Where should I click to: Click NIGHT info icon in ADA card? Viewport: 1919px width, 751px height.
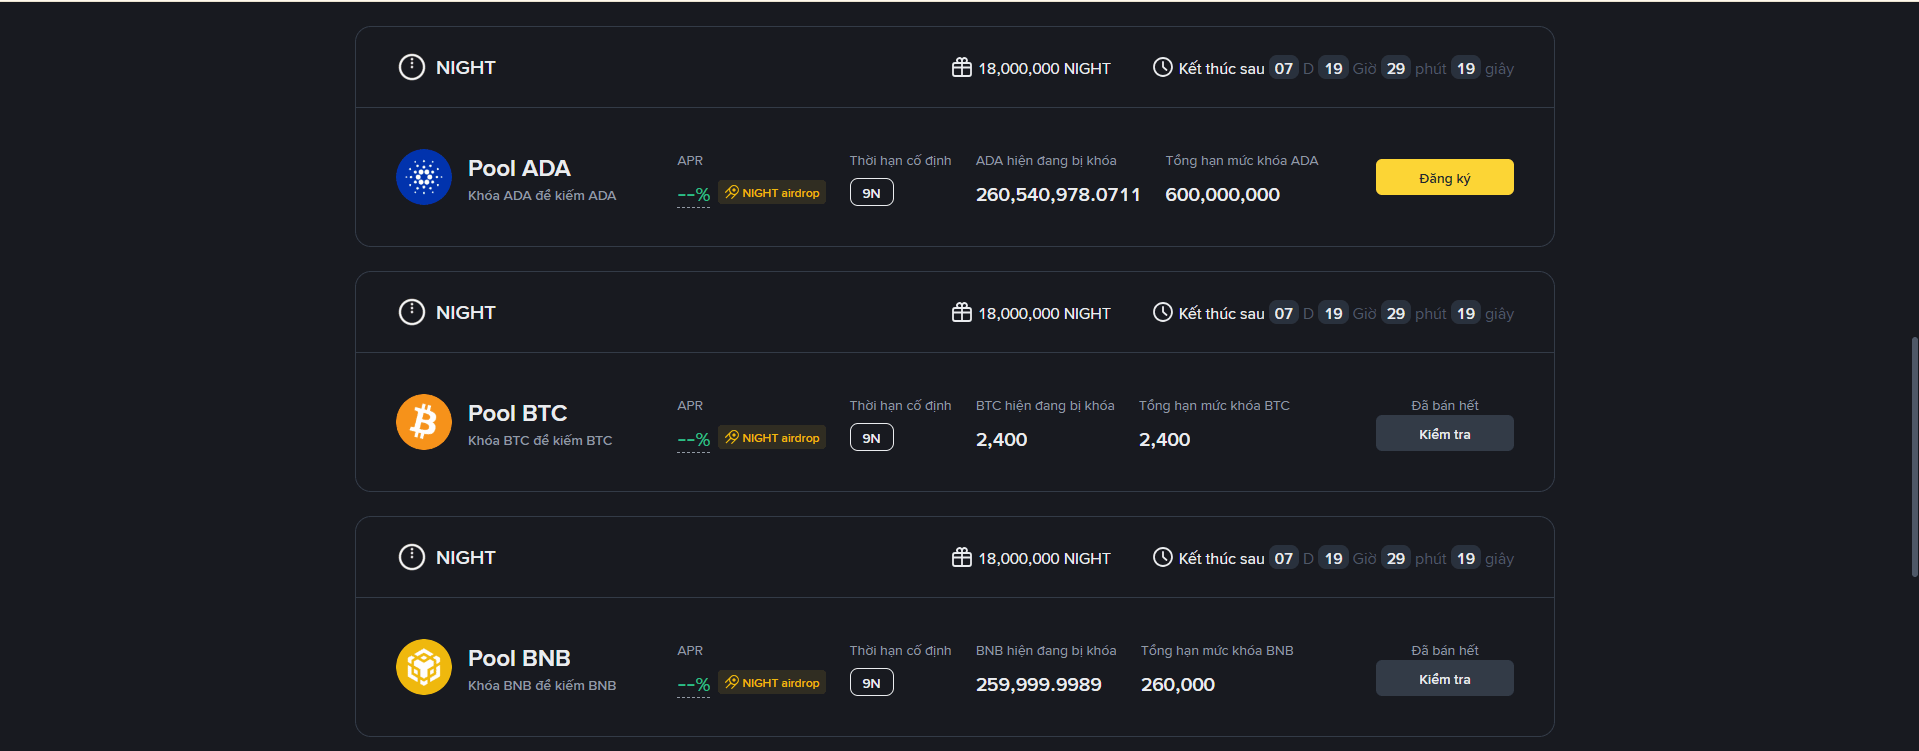tap(412, 67)
